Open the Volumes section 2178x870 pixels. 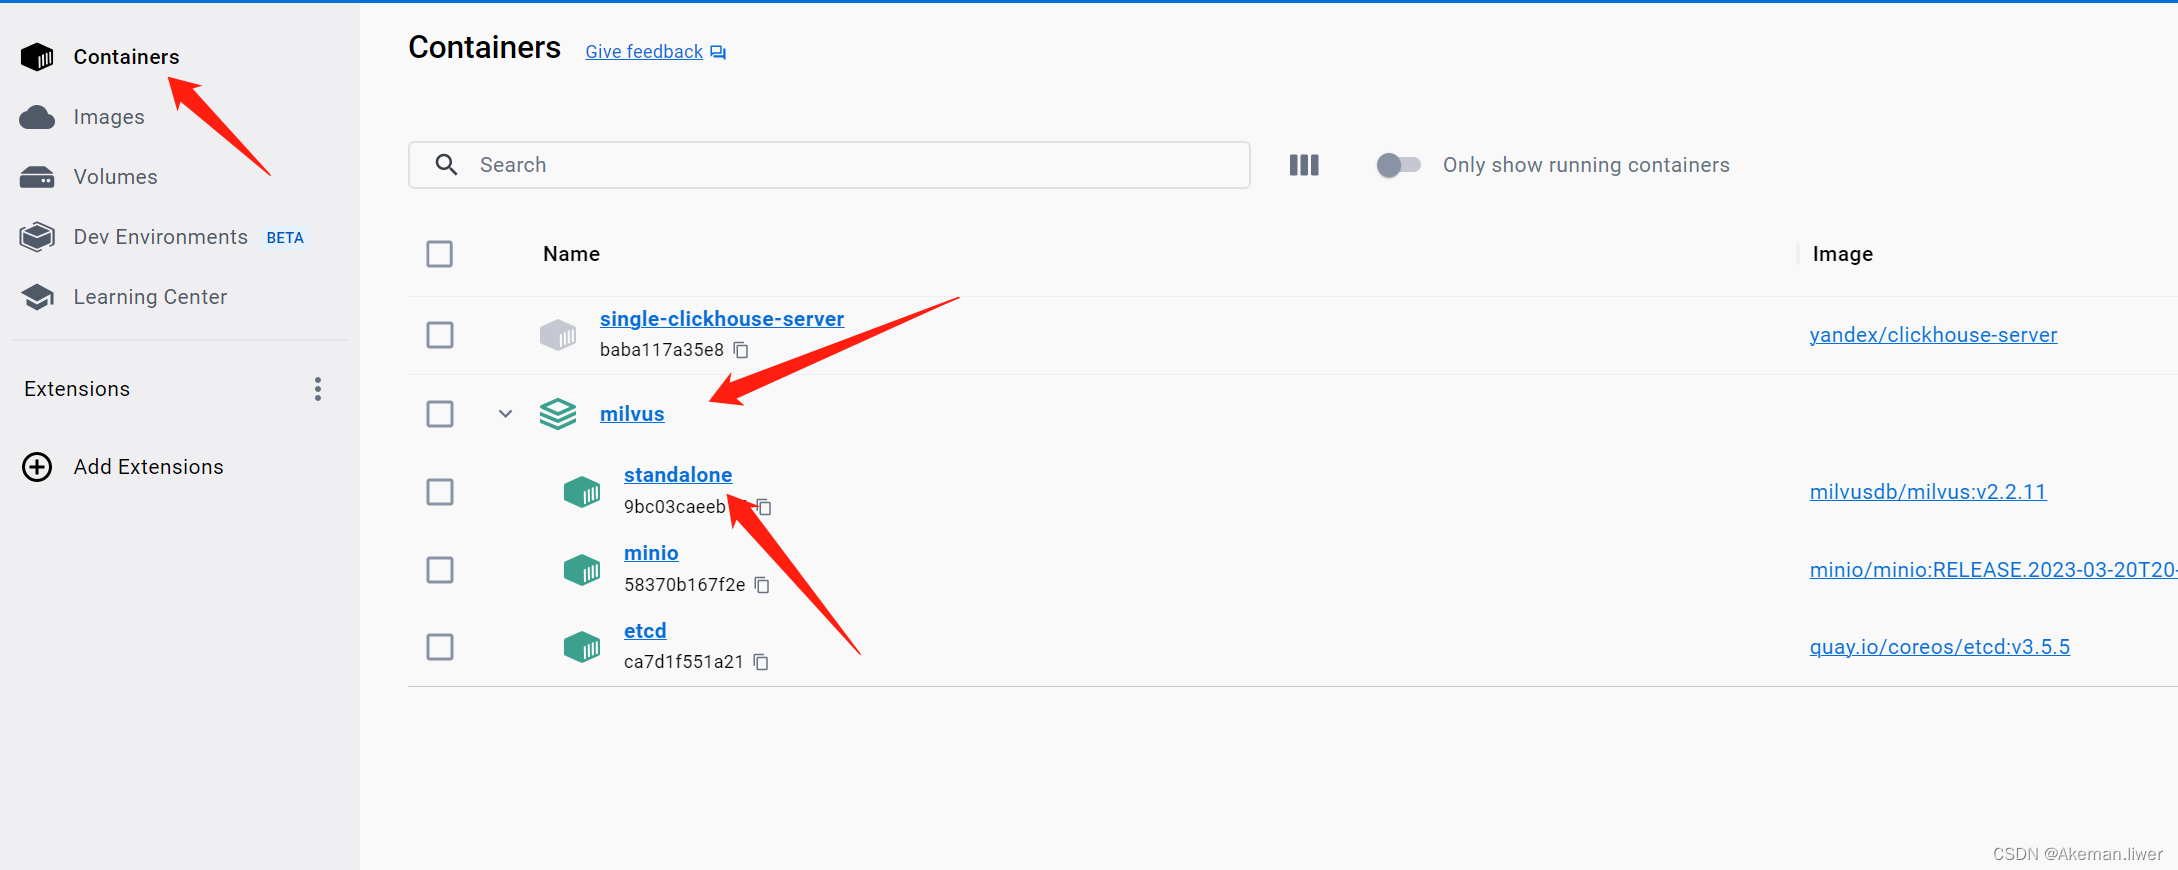(115, 177)
